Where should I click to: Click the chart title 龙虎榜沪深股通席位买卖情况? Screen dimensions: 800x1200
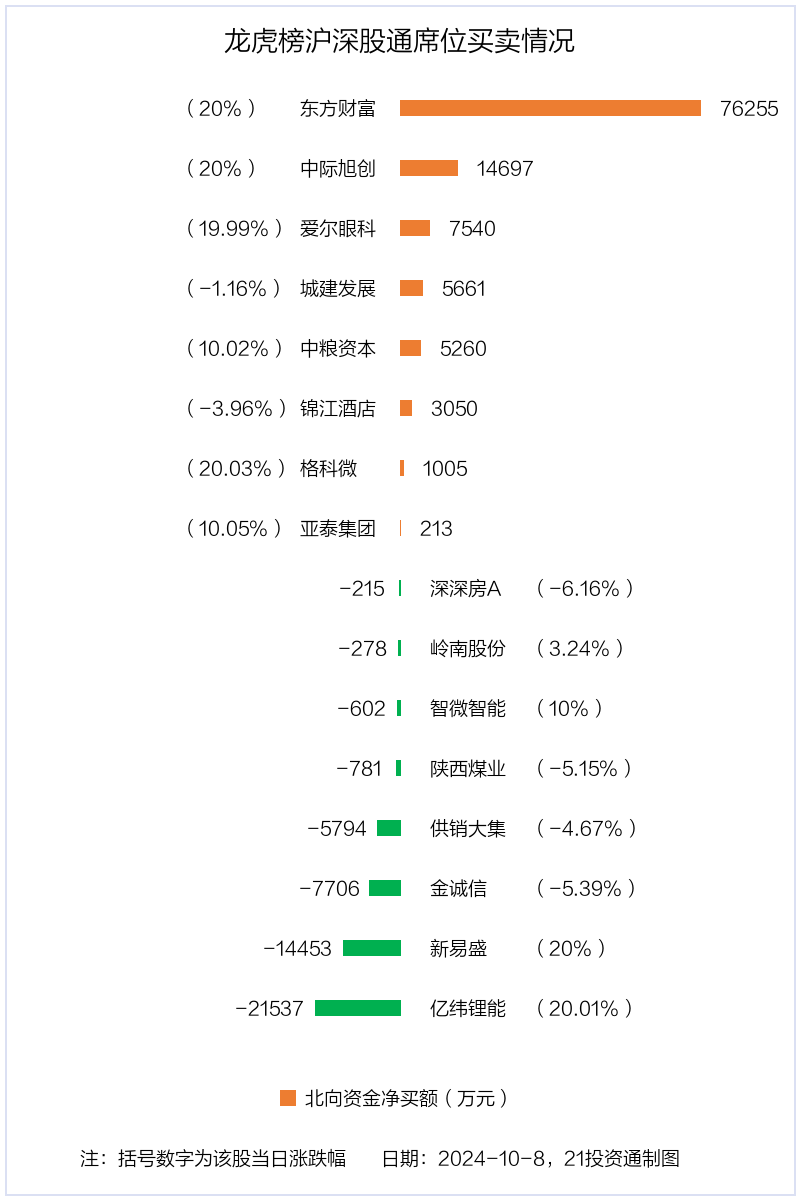(x=399, y=42)
